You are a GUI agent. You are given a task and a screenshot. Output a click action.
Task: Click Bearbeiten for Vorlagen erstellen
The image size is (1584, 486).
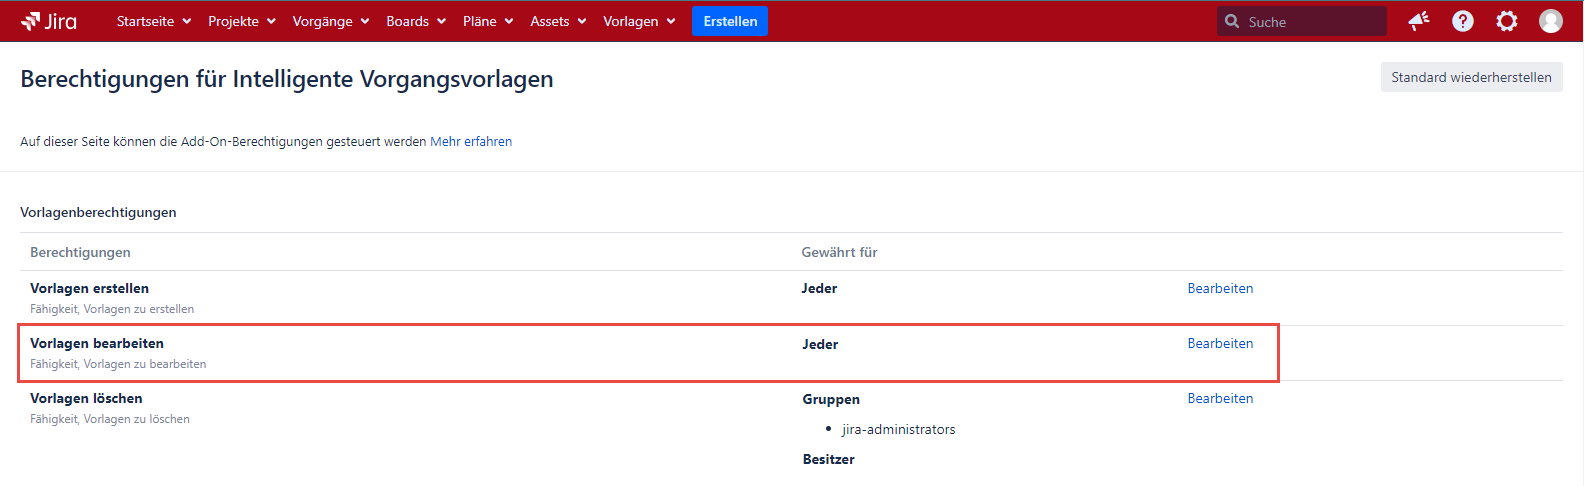[1220, 288]
